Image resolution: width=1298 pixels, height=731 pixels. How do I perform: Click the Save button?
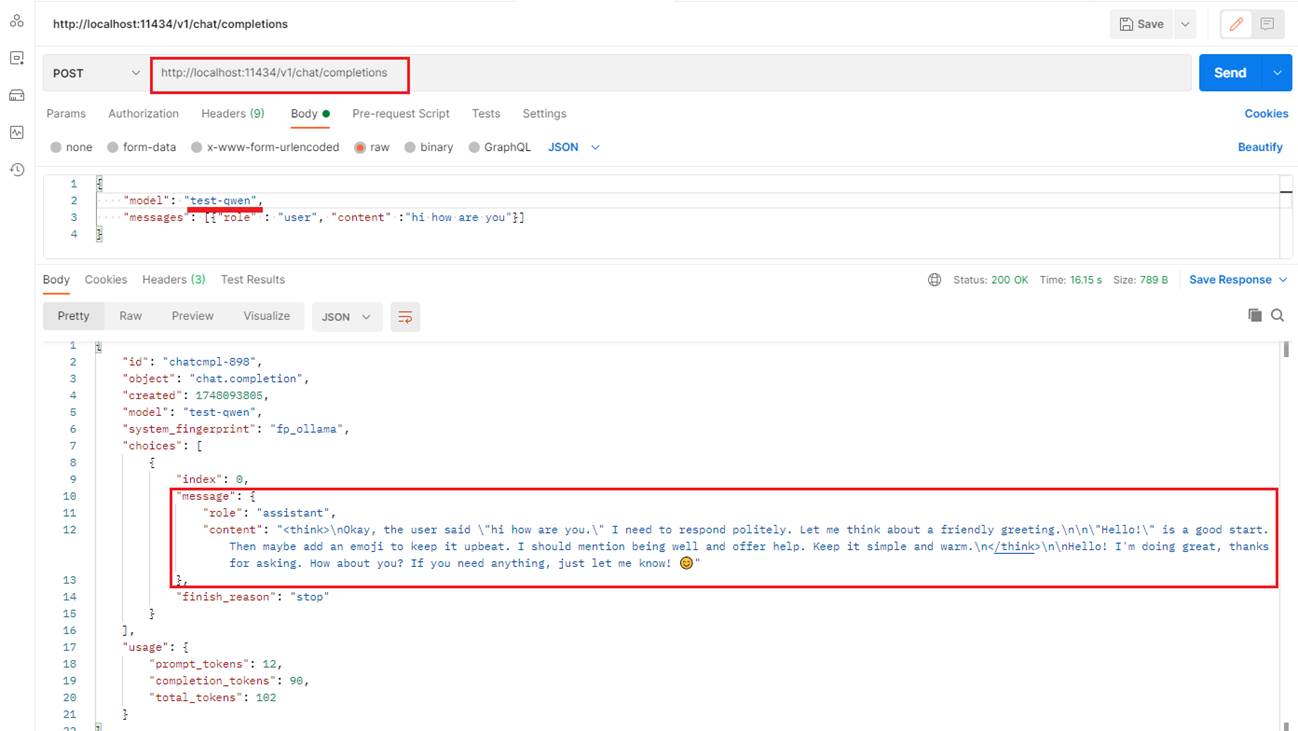[x=1142, y=24]
